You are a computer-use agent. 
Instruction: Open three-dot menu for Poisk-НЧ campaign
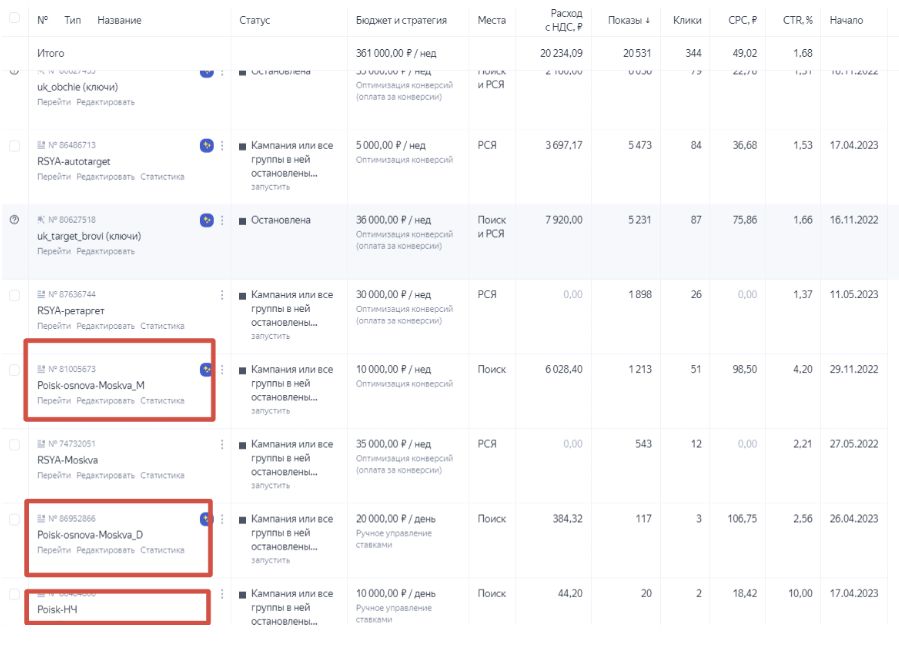pos(222,594)
